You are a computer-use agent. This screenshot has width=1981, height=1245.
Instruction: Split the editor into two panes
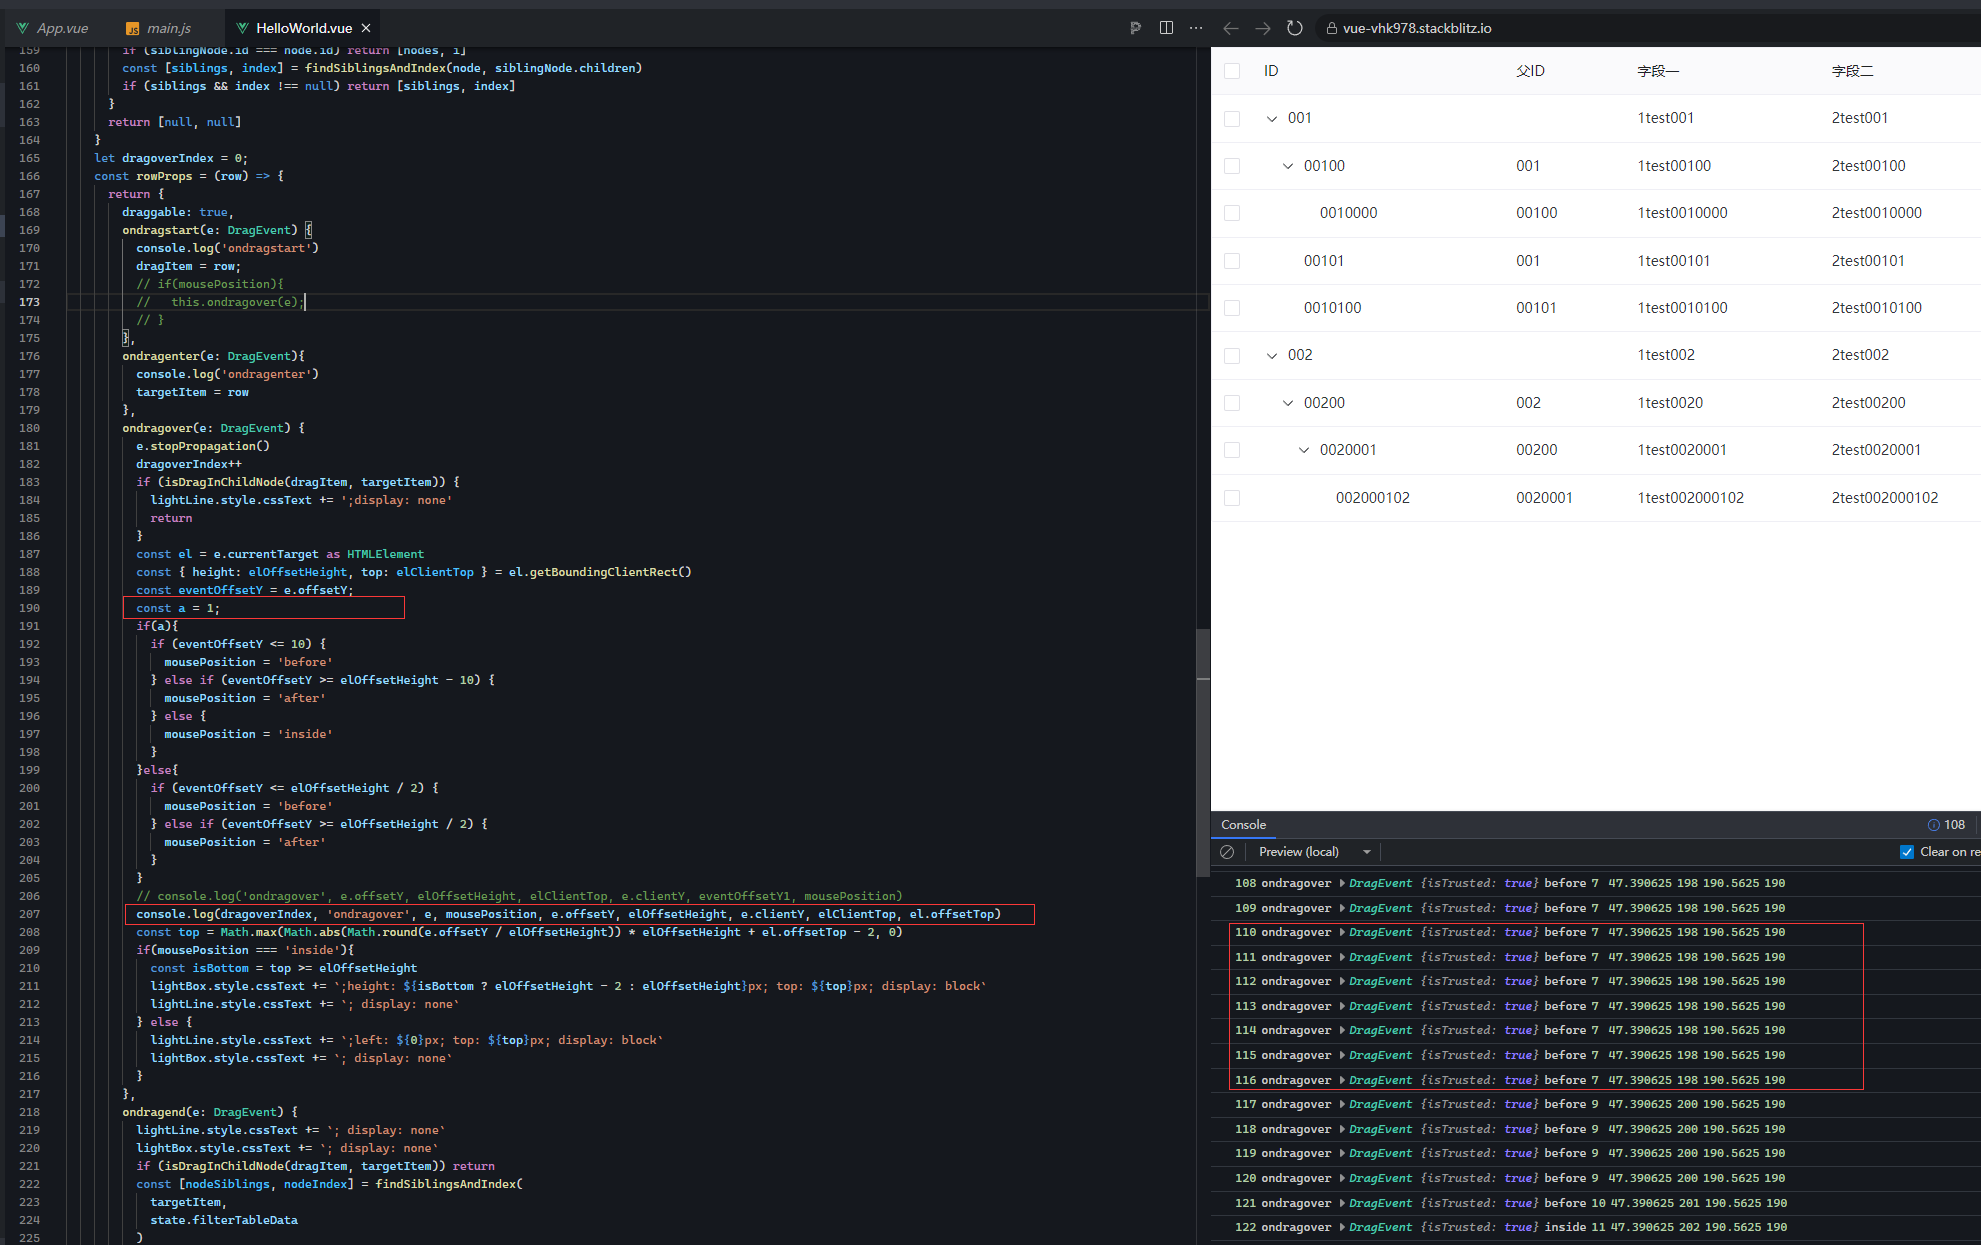pos(1166,27)
